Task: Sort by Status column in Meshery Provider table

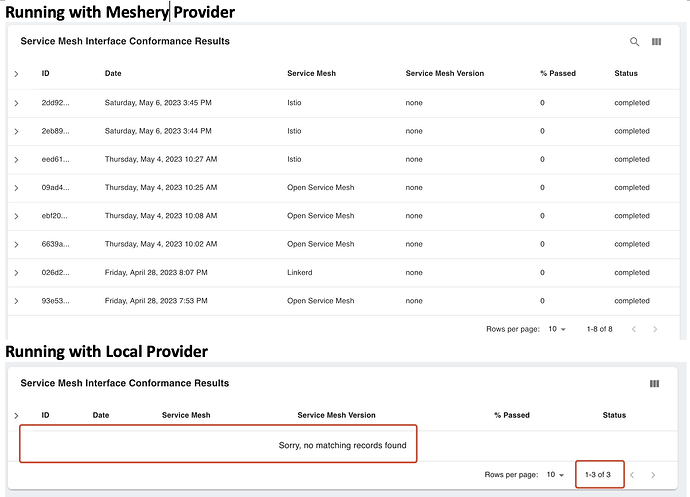Action: pos(626,73)
